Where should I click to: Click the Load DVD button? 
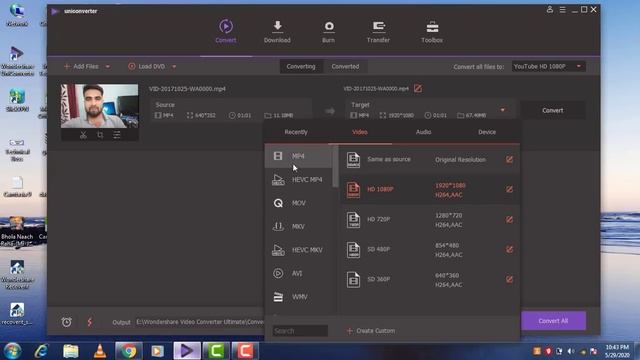point(147,67)
